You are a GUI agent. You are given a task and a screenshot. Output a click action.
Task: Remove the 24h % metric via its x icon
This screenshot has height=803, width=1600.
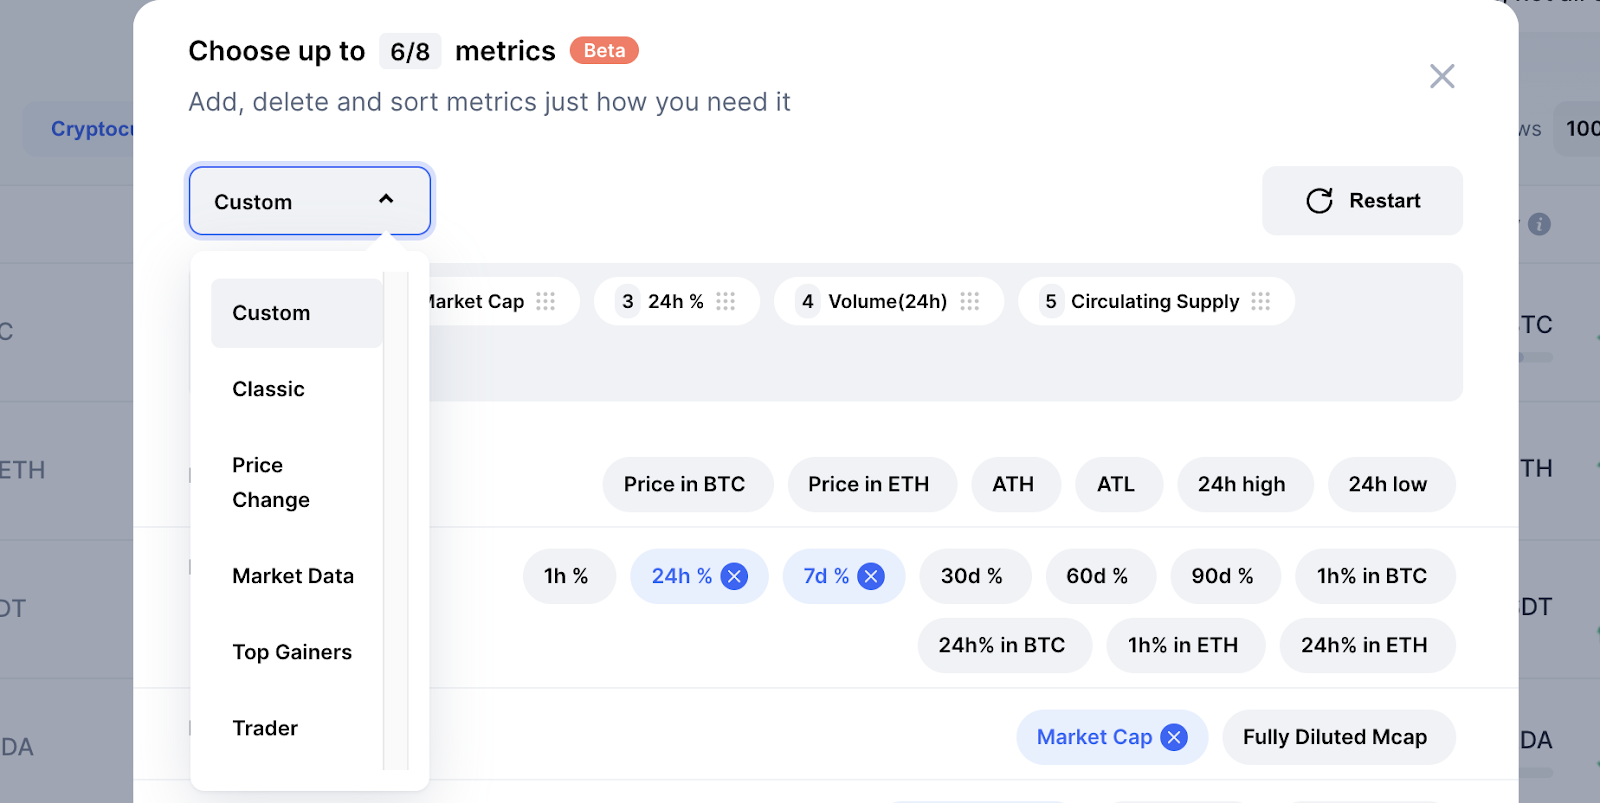click(x=735, y=576)
